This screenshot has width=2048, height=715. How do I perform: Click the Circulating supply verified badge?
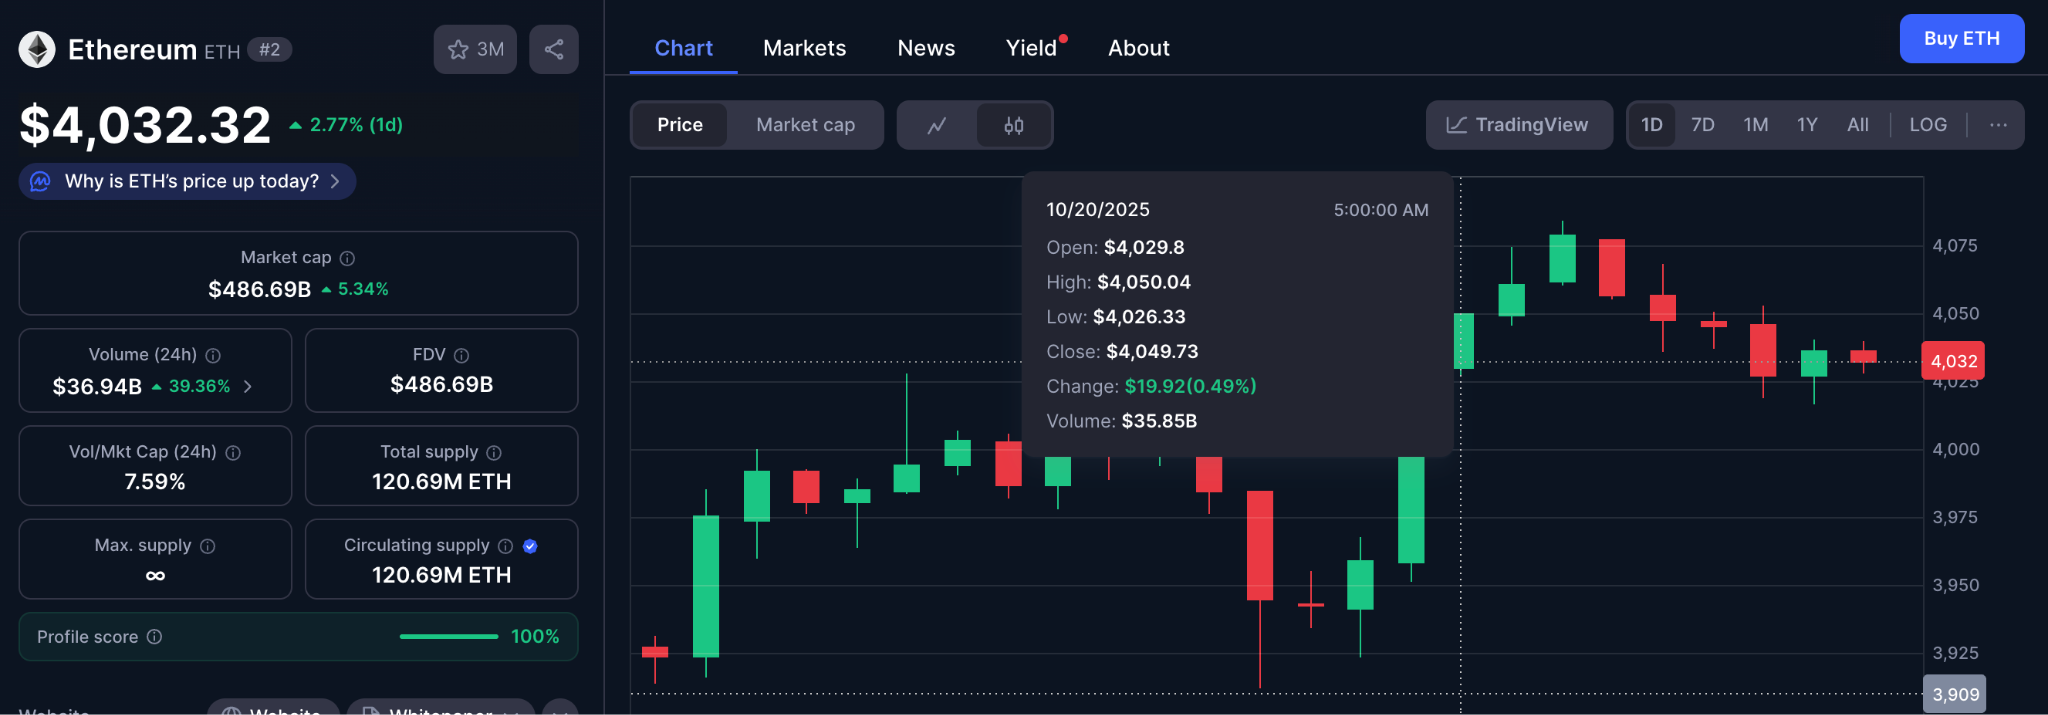click(x=530, y=546)
